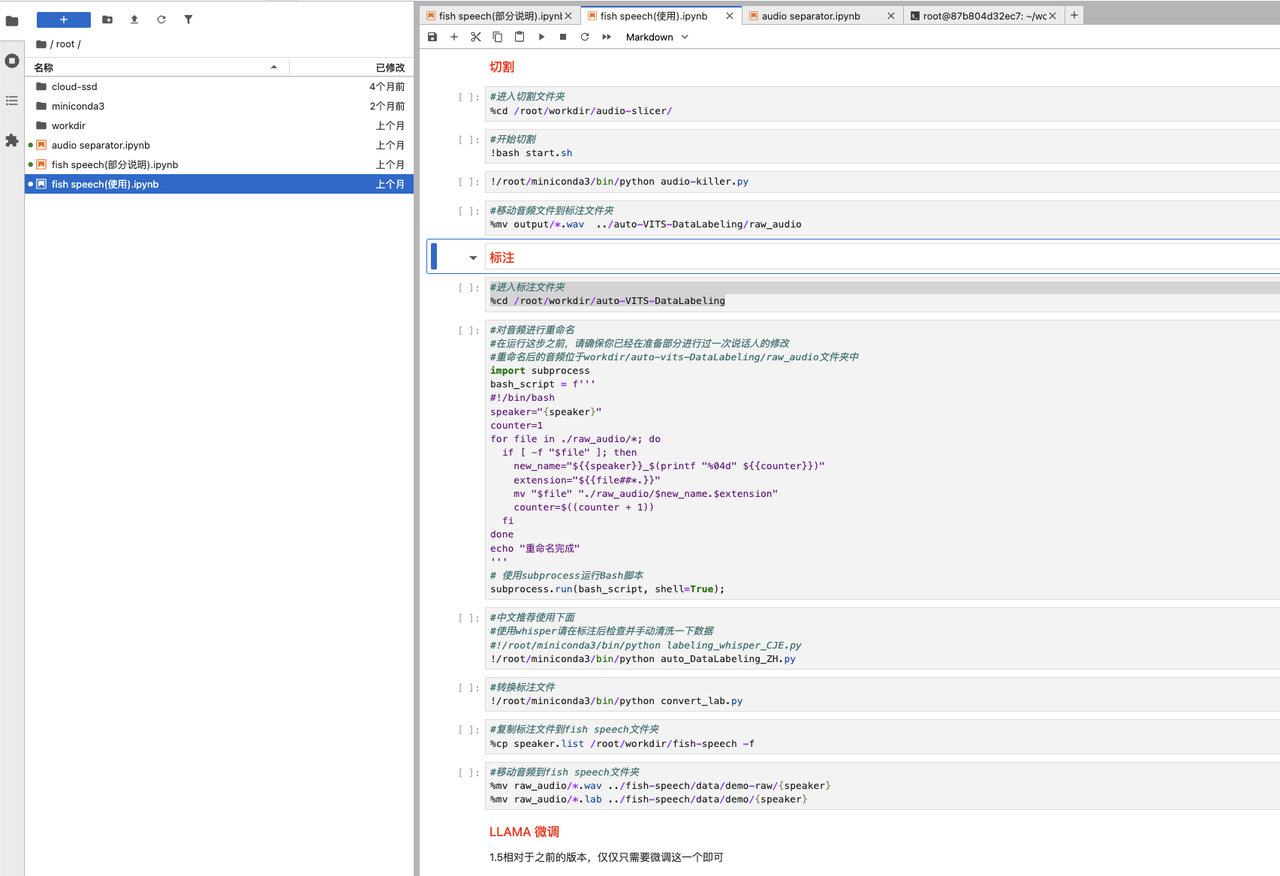This screenshot has height=876, width=1280.
Task: Close the fish speech(使用).ipynb tab
Action: click(729, 16)
